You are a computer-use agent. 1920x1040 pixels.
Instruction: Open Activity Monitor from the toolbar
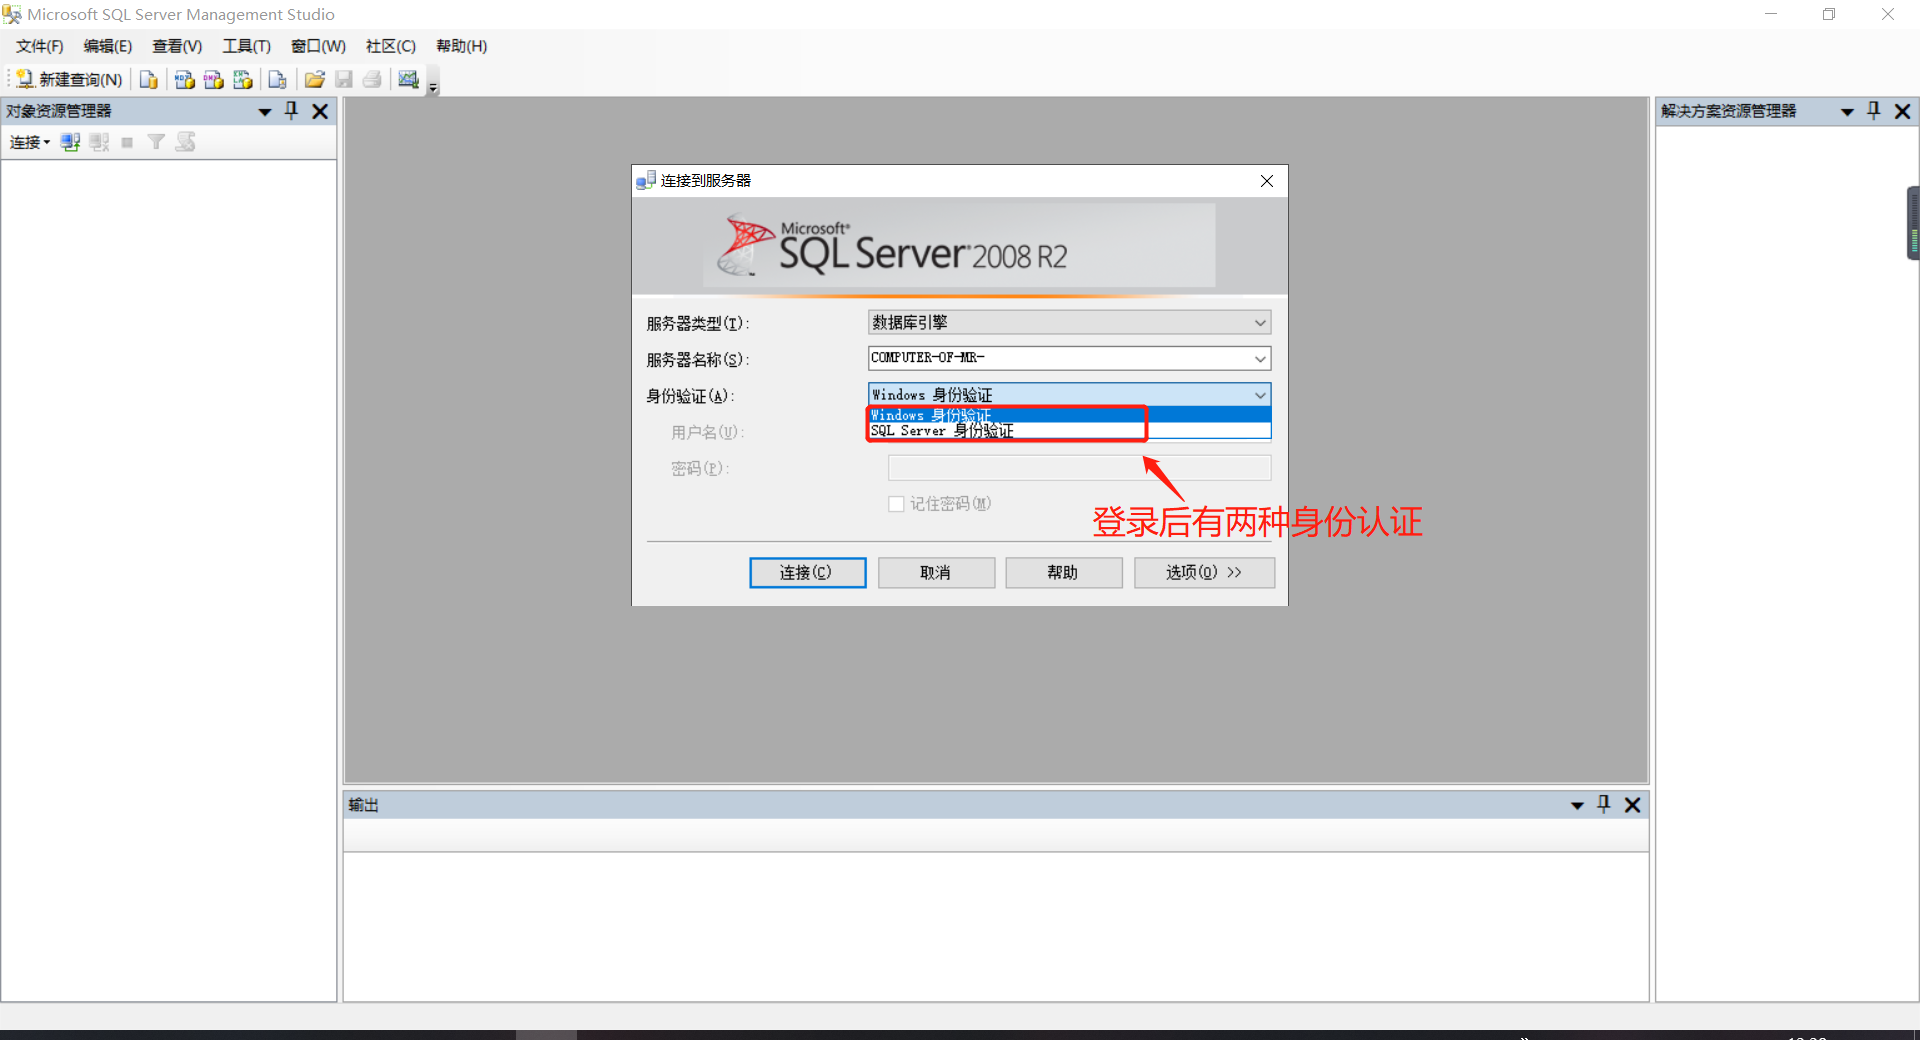pyautogui.click(x=408, y=79)
